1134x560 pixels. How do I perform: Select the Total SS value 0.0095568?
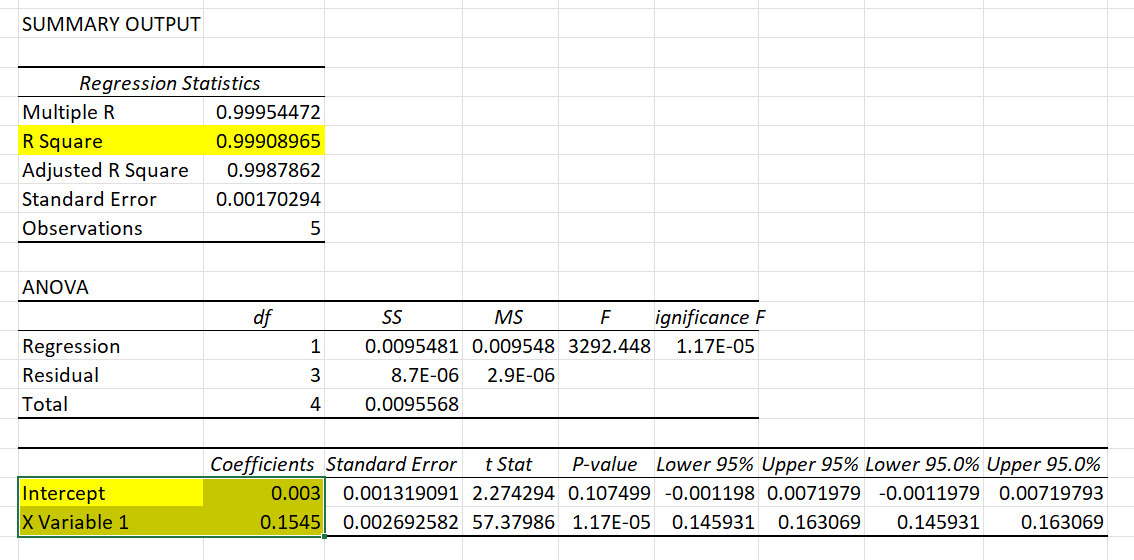(x=413, y=404)
